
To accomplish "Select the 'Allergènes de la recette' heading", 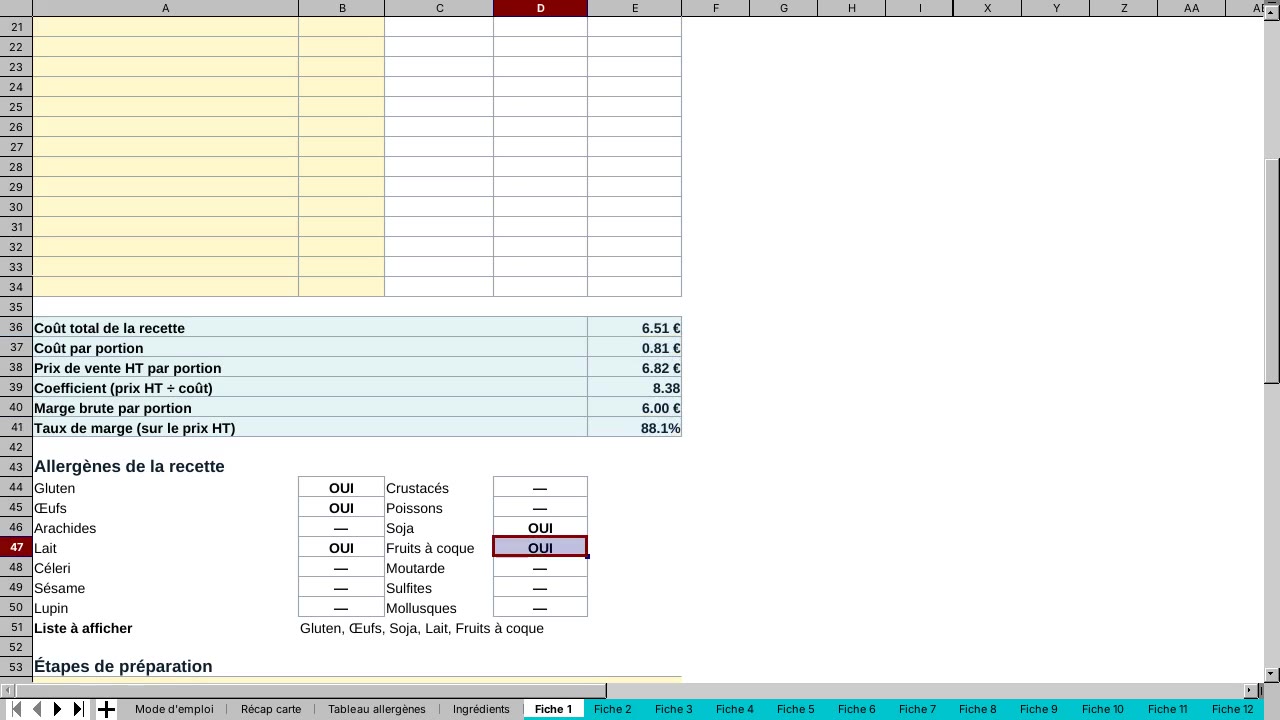I will coord(129,467).
